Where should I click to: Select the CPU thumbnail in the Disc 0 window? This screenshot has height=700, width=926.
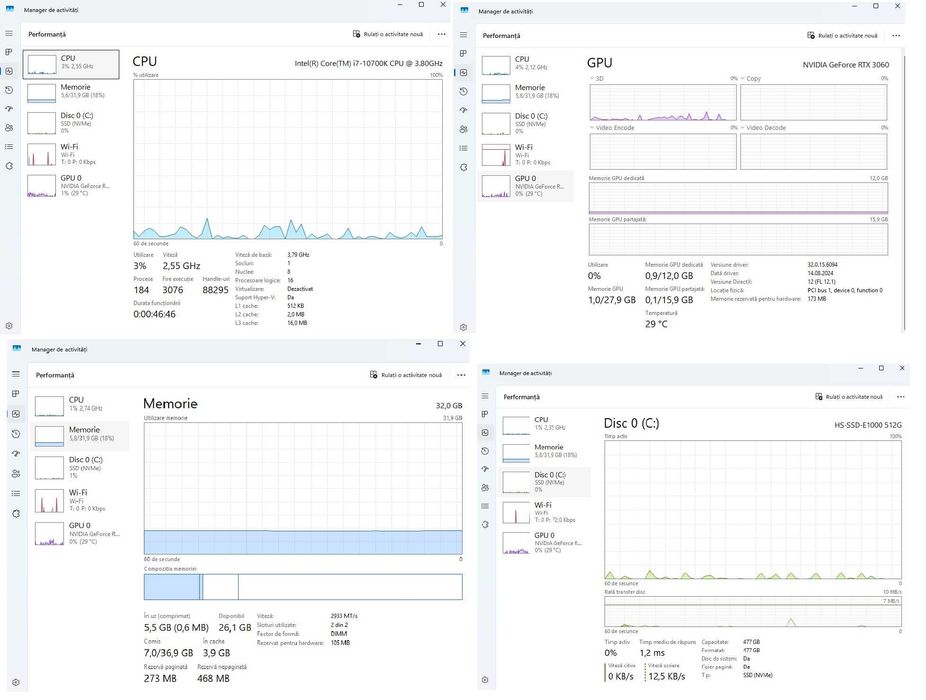click(544, 424)
